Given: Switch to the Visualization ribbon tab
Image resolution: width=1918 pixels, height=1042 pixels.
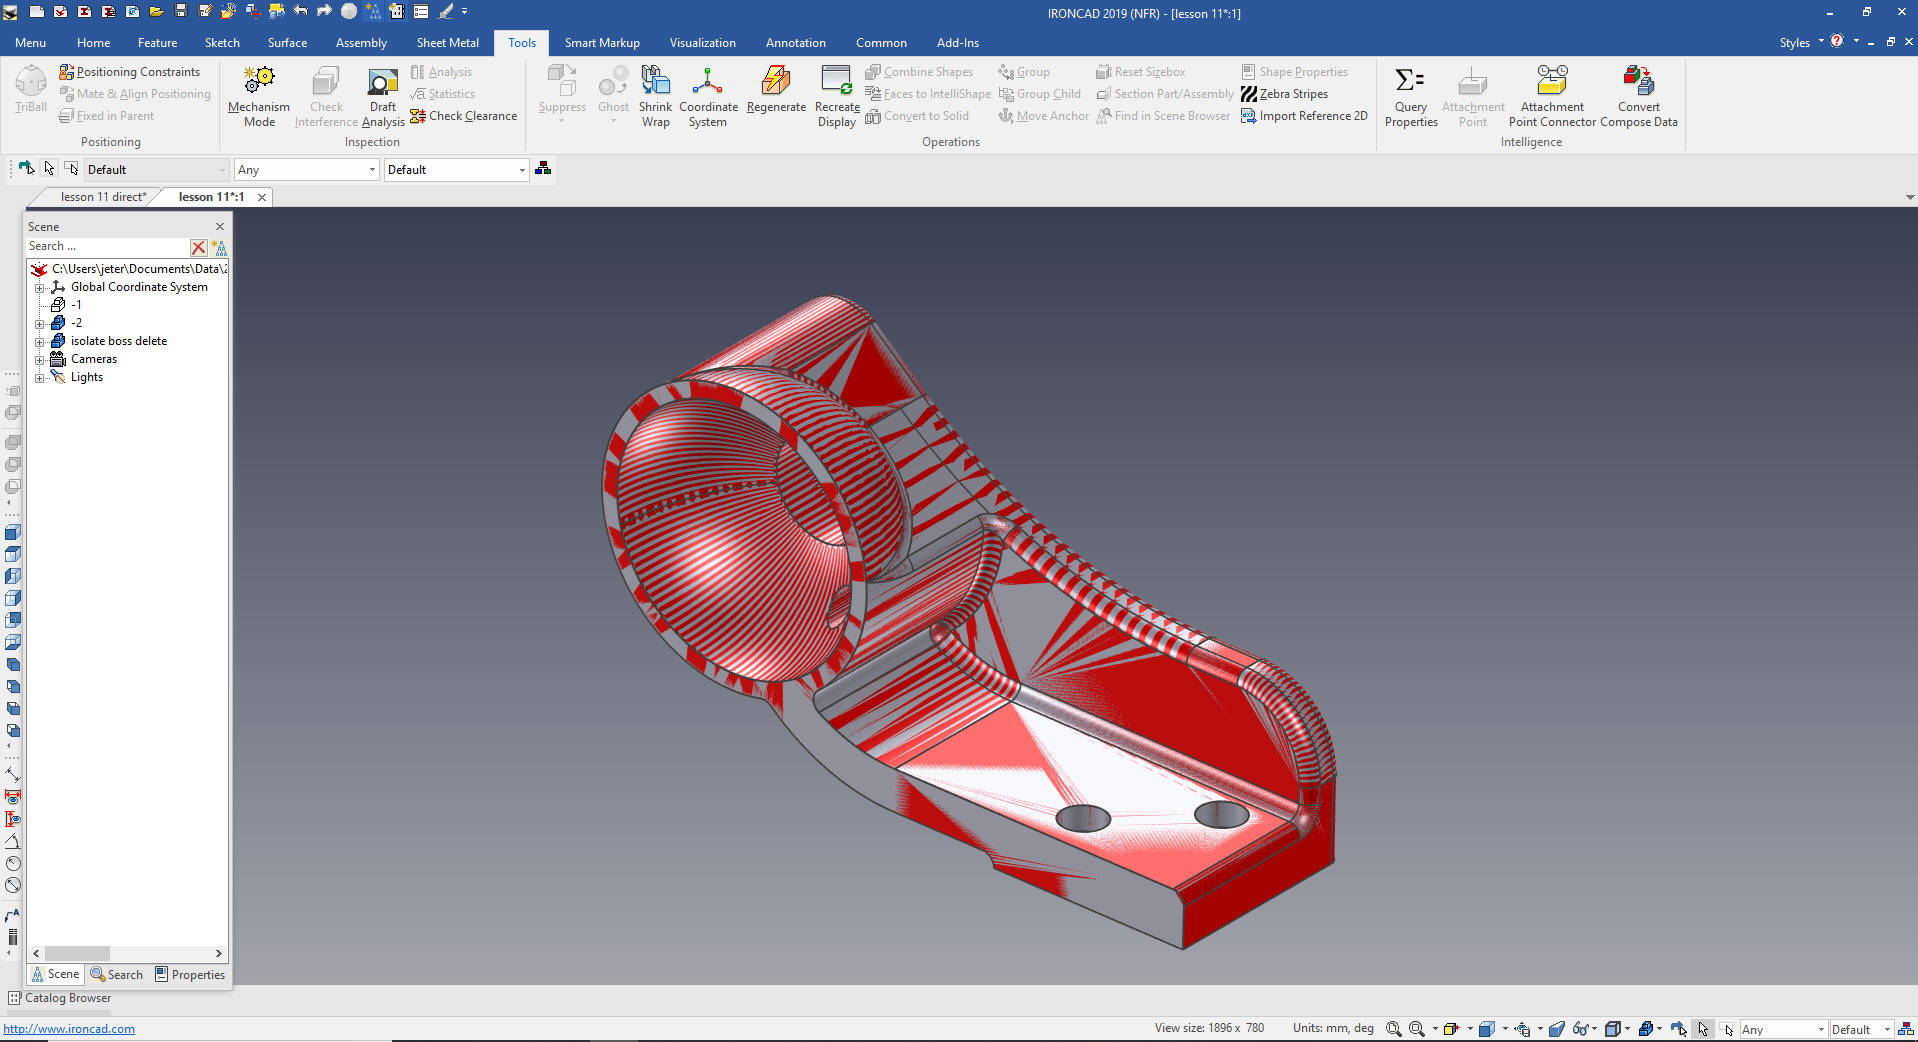Looking at the screenshot, I should coord(702,43).
